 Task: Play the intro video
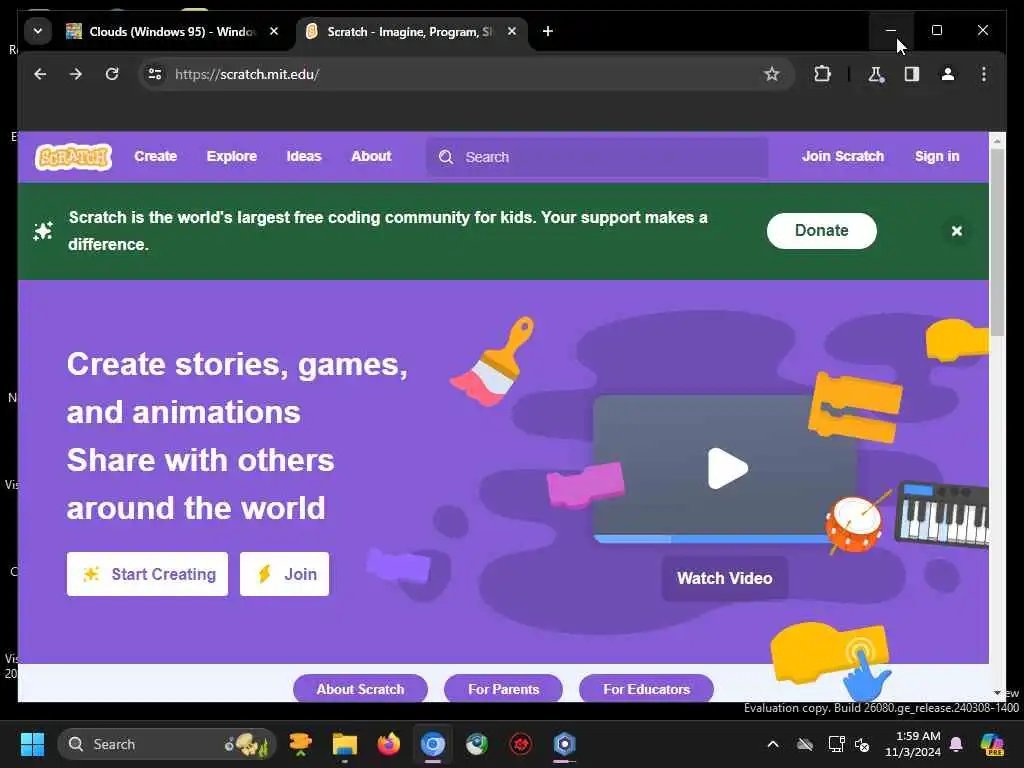point(727,468)
